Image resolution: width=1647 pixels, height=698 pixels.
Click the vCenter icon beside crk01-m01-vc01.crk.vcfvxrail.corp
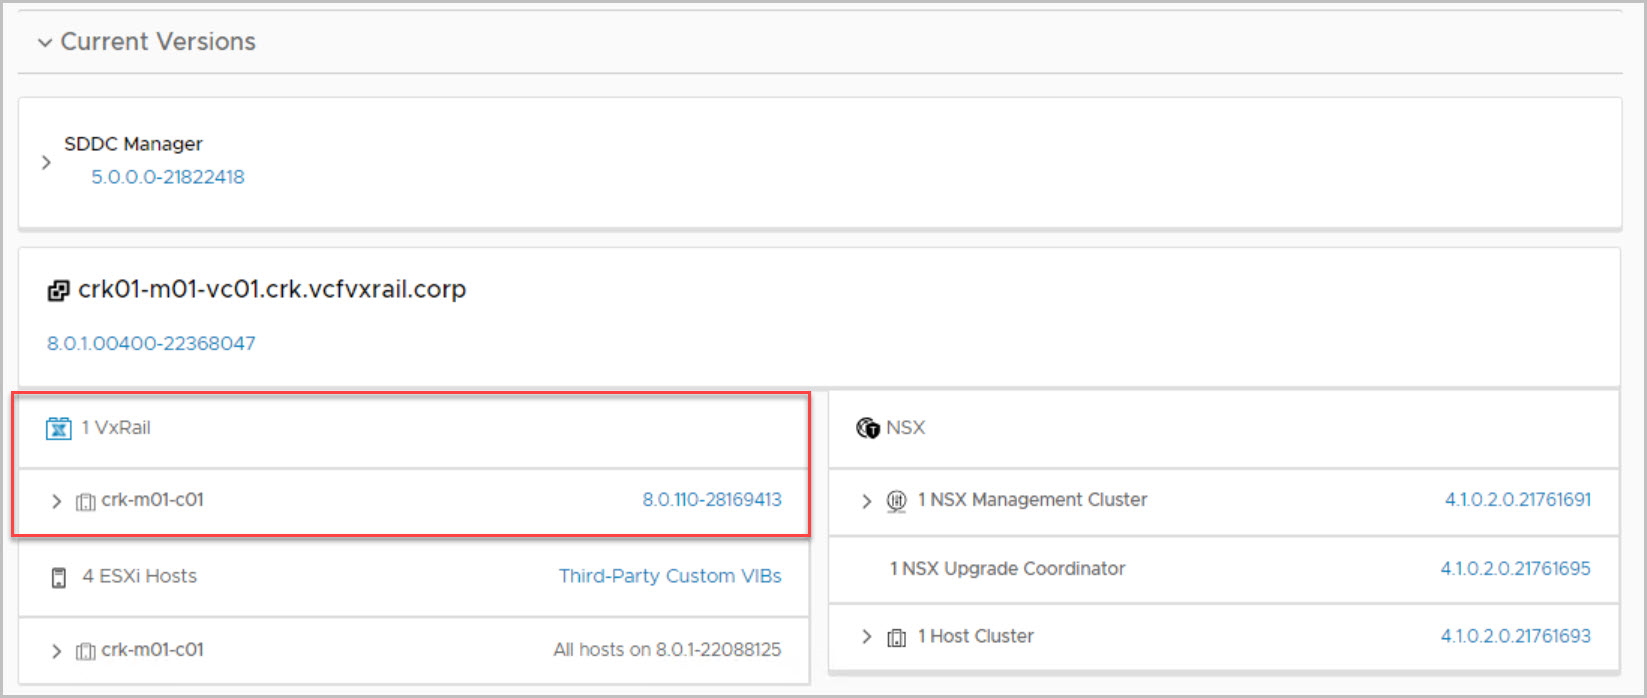58,291
